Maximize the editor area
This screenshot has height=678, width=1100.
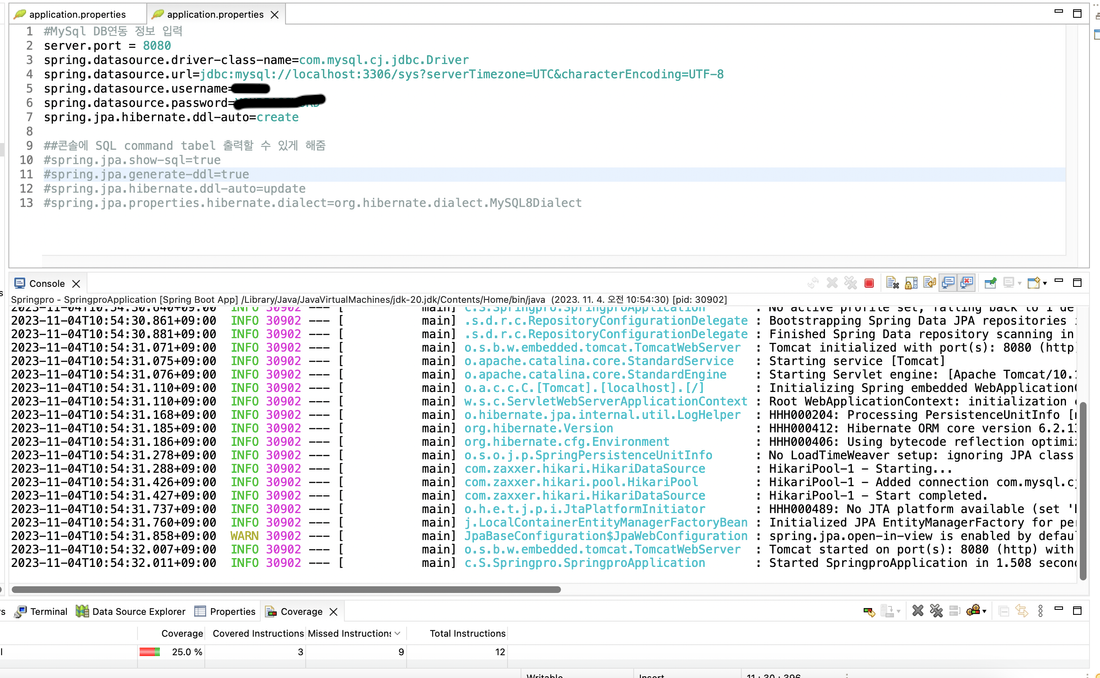[x=1078, y=13]
